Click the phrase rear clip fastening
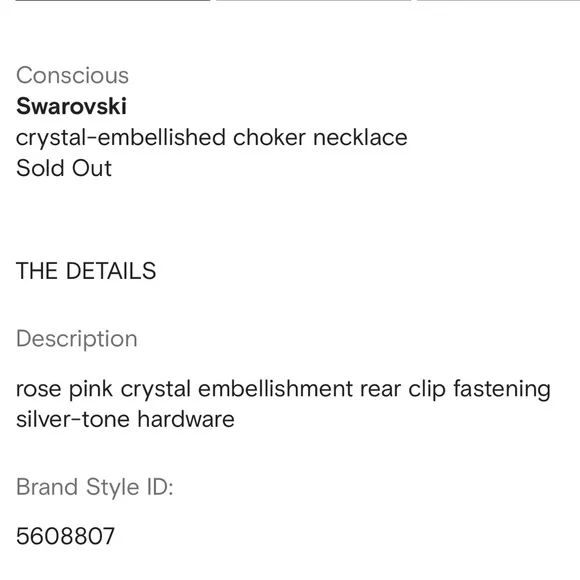 pyautogui.click(x=455, y=389)
